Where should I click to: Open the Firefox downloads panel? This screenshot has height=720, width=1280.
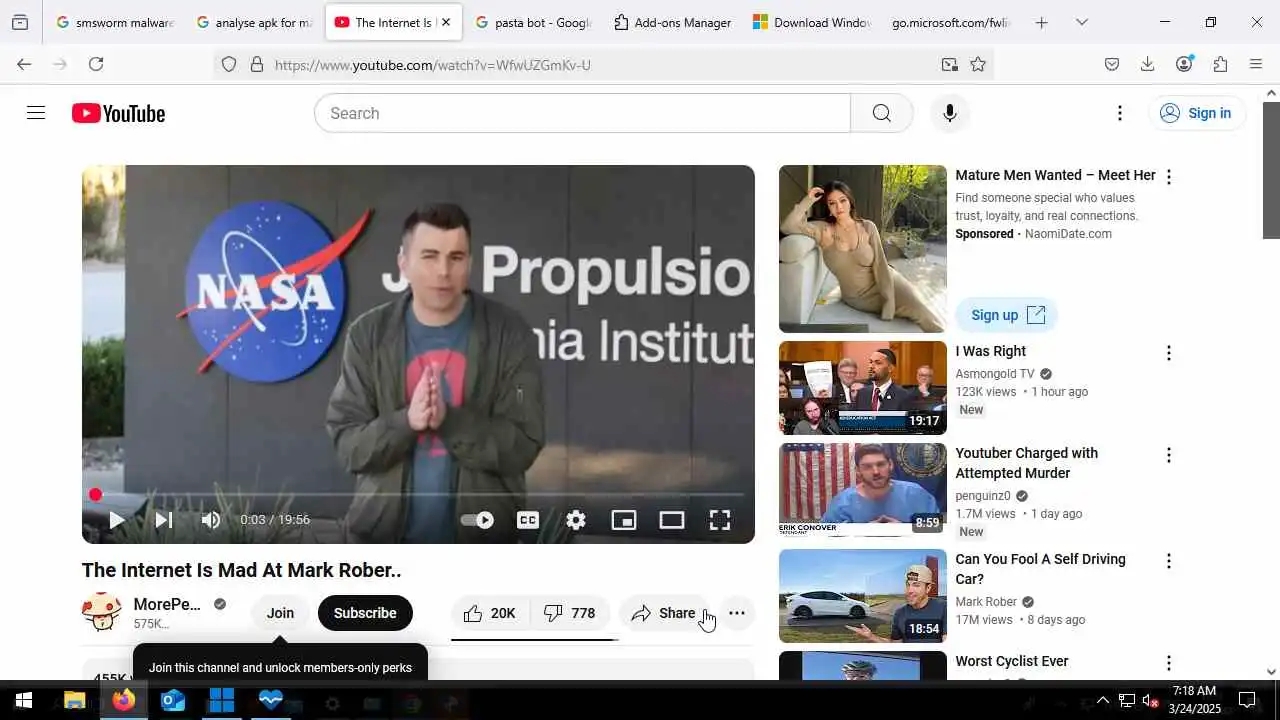1147,64
